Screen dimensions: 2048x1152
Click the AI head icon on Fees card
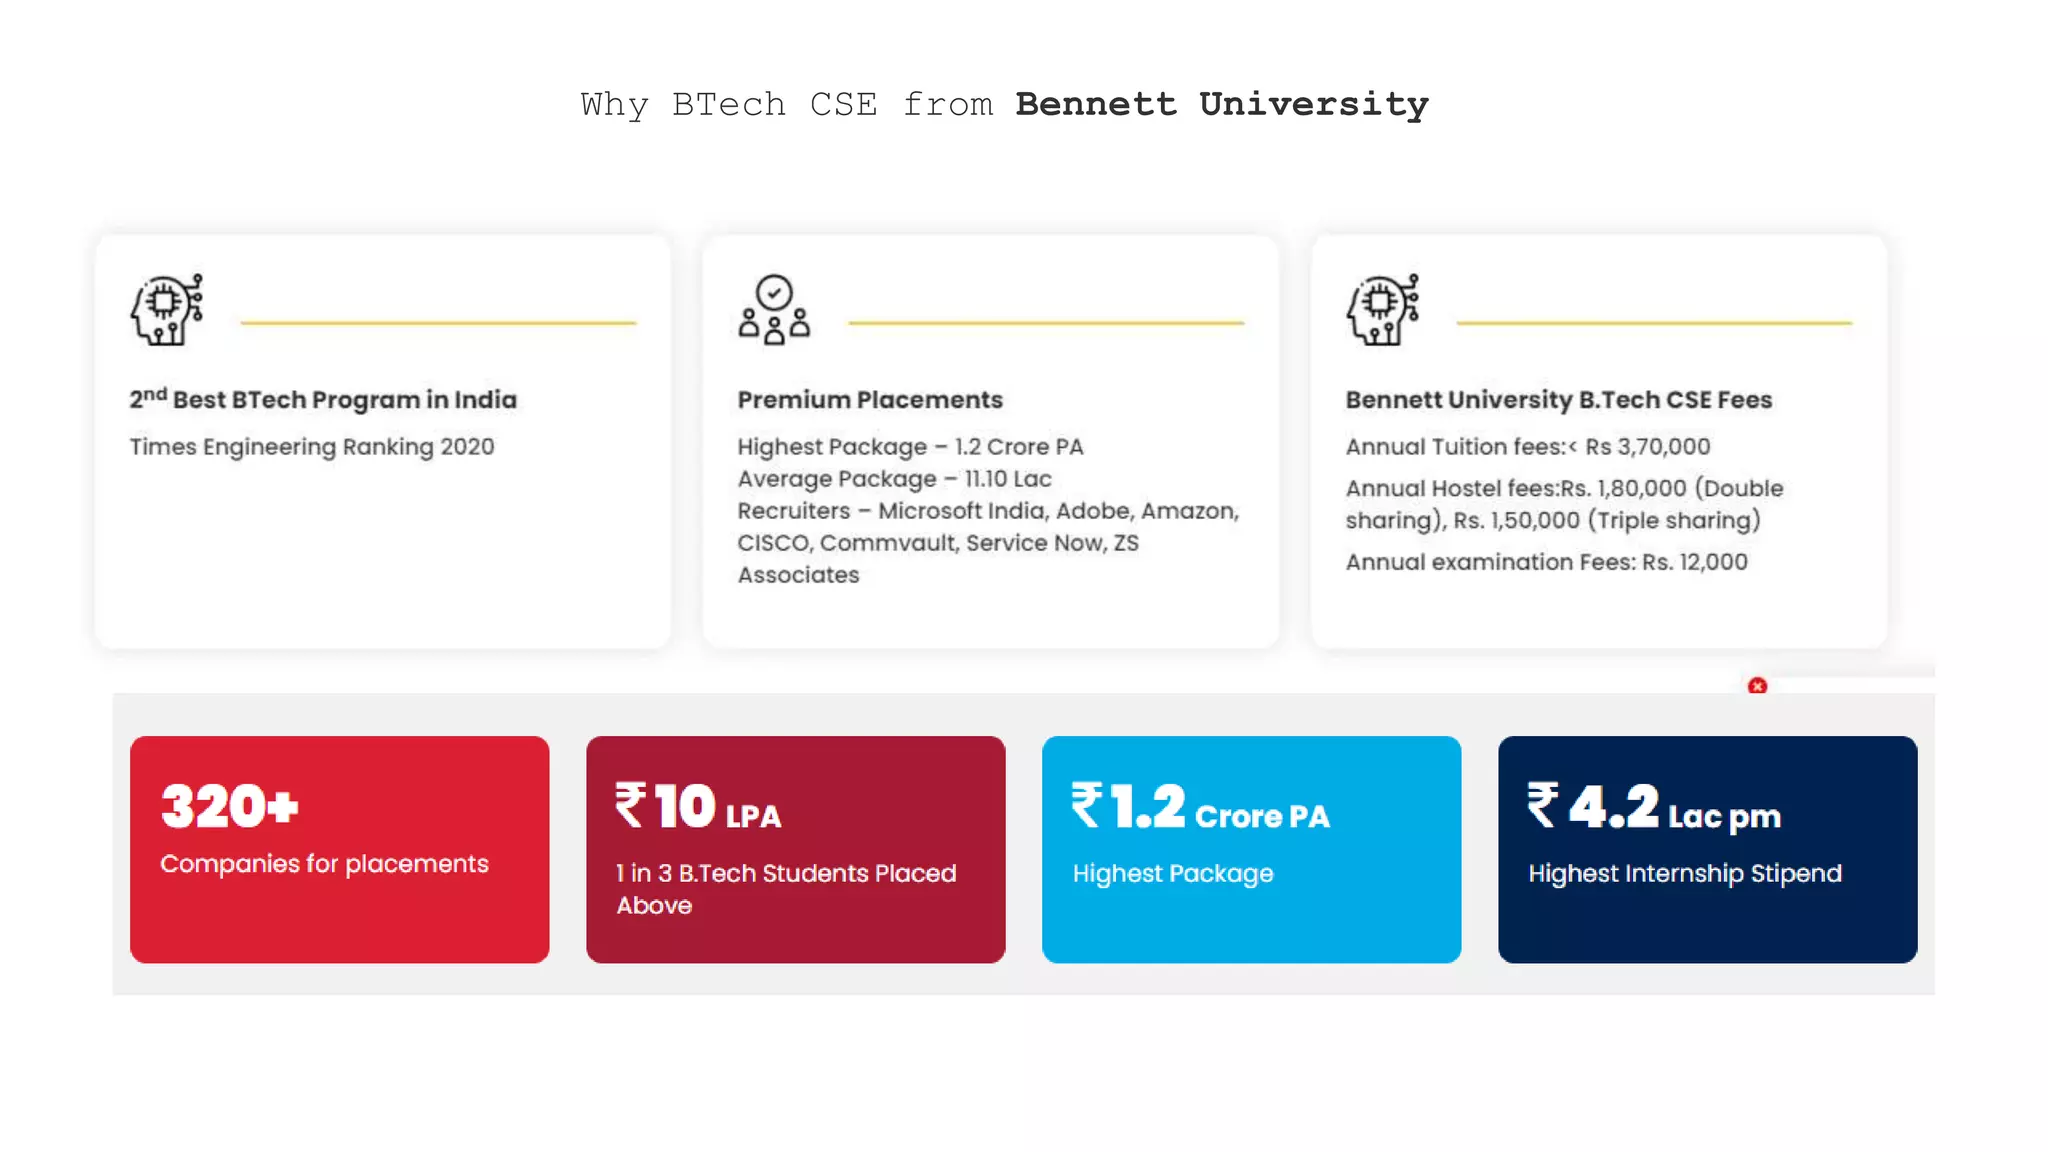click(1383, 310)
